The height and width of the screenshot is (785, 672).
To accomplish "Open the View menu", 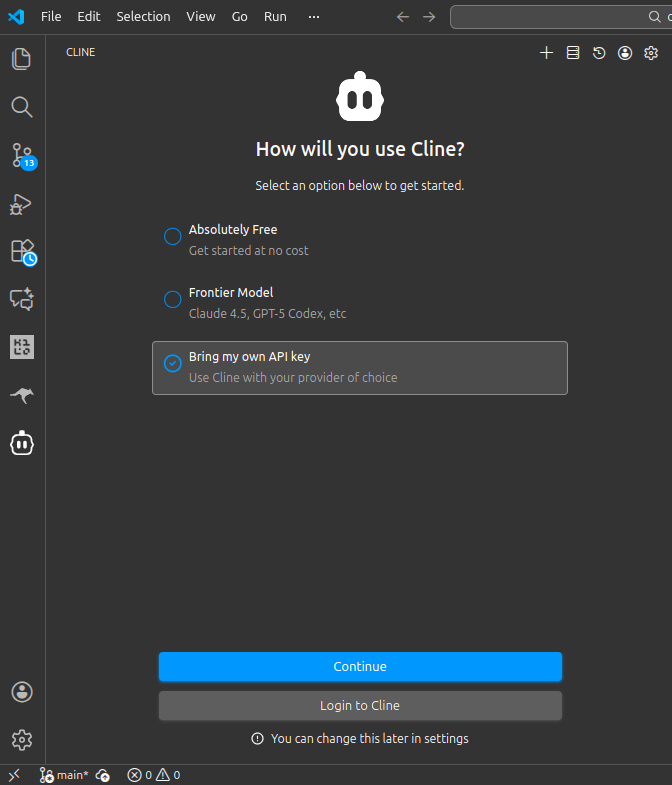I will coord(200,17).
